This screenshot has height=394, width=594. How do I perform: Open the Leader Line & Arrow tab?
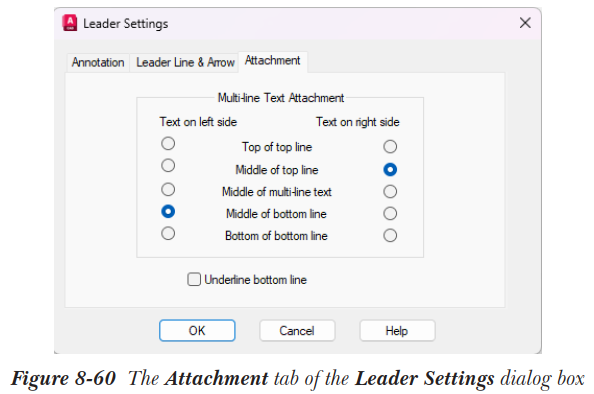185,62
